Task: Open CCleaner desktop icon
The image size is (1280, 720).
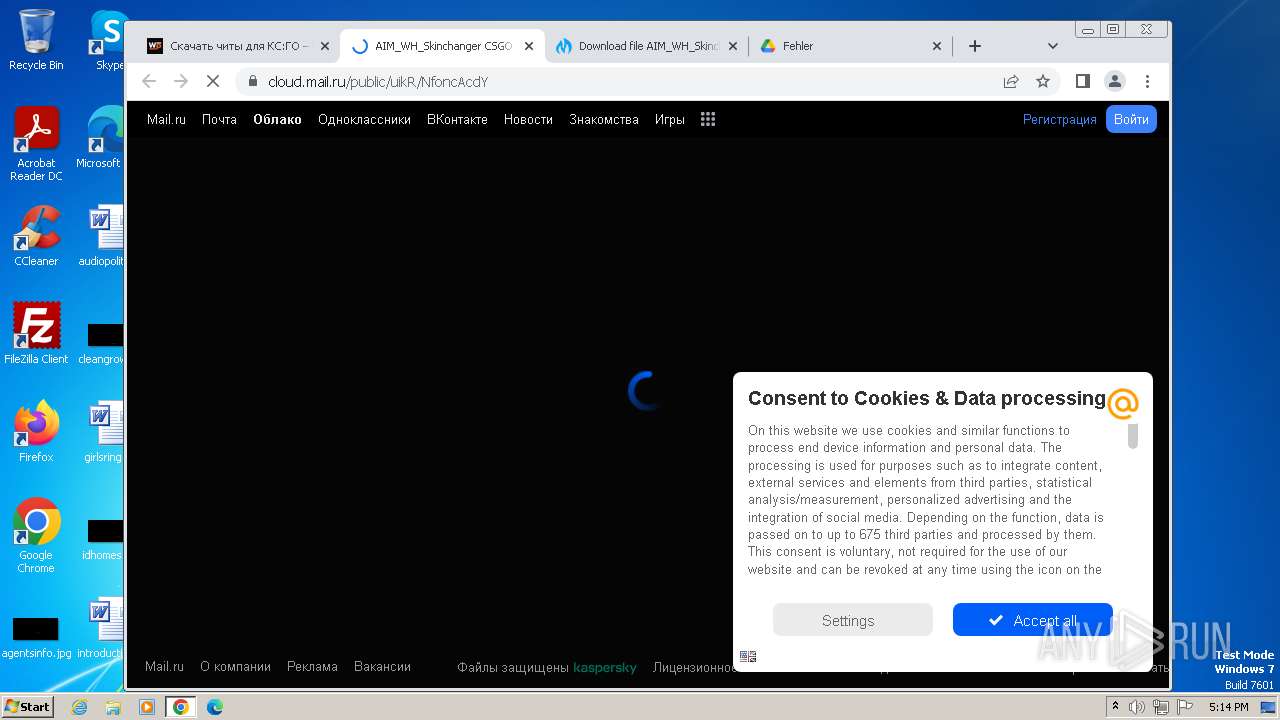Action: coord(36,236)
